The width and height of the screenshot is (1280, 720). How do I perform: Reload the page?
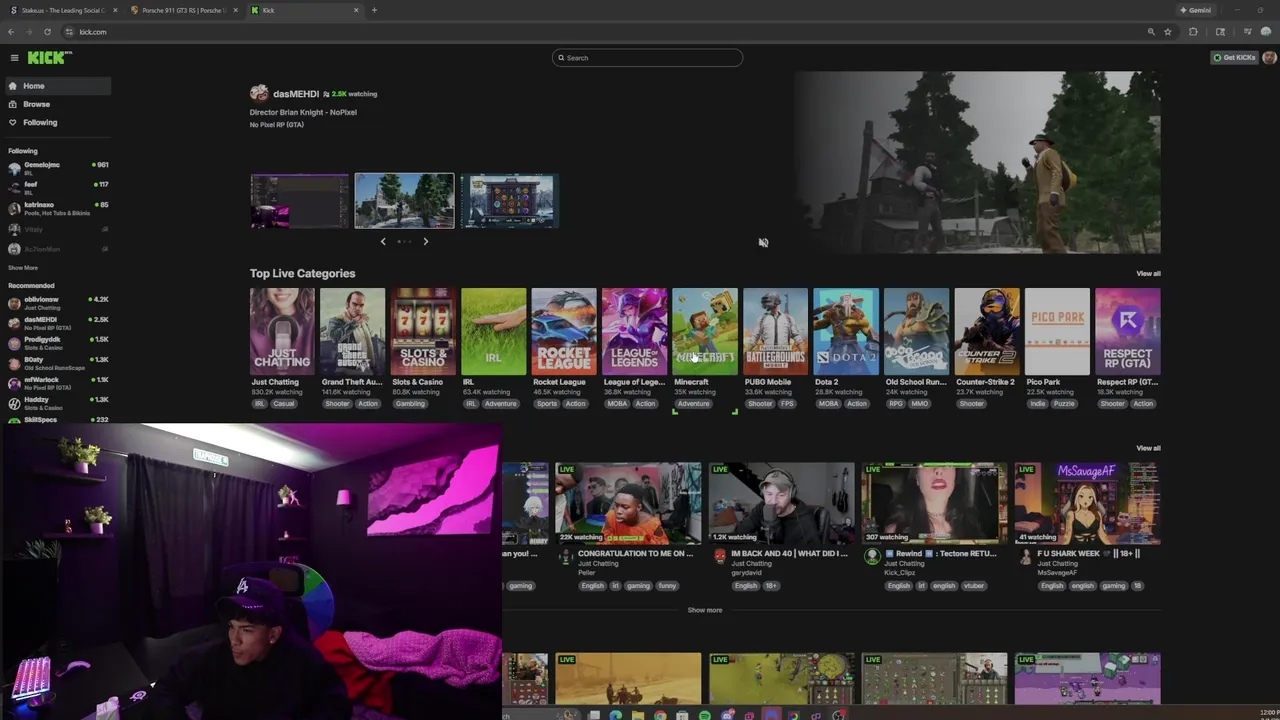pyautogui.click(x=47, y=32)
